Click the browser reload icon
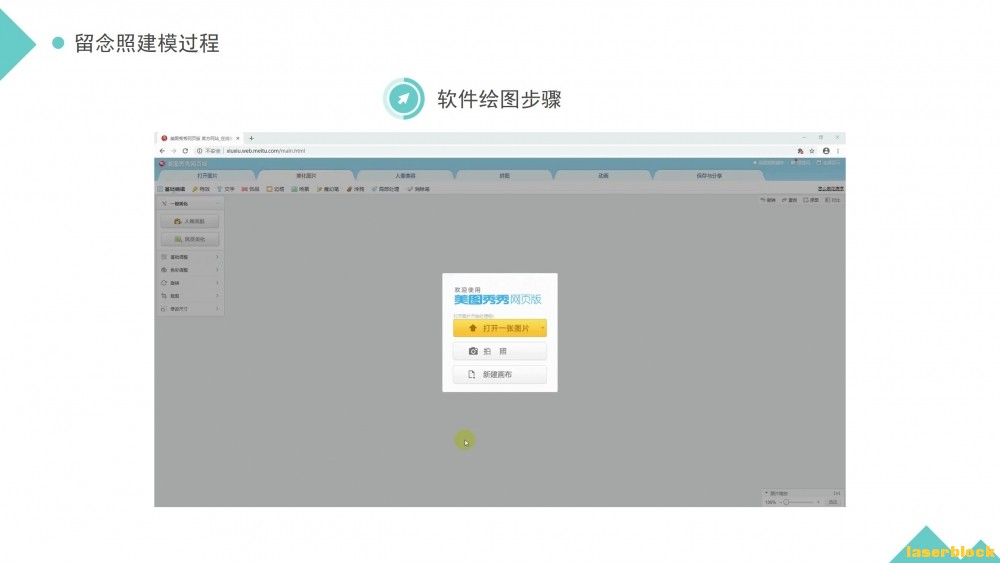Viewport: 1000px width, 563px height. click(x=186, y=151)
